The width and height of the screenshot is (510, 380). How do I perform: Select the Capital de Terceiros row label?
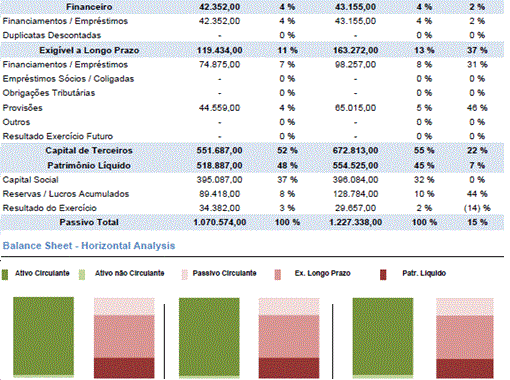pyautogui.click(x=89, y=151)
